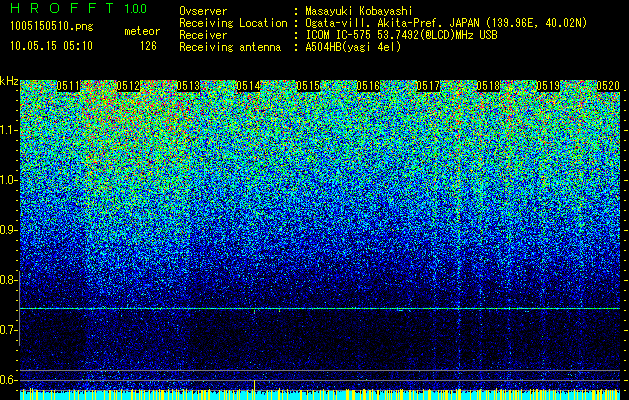Image resolution: width=629 pixels, height=400 pixels.
Task: Click the cyan signal level strip at the bottom
Action: coord(320,396)
